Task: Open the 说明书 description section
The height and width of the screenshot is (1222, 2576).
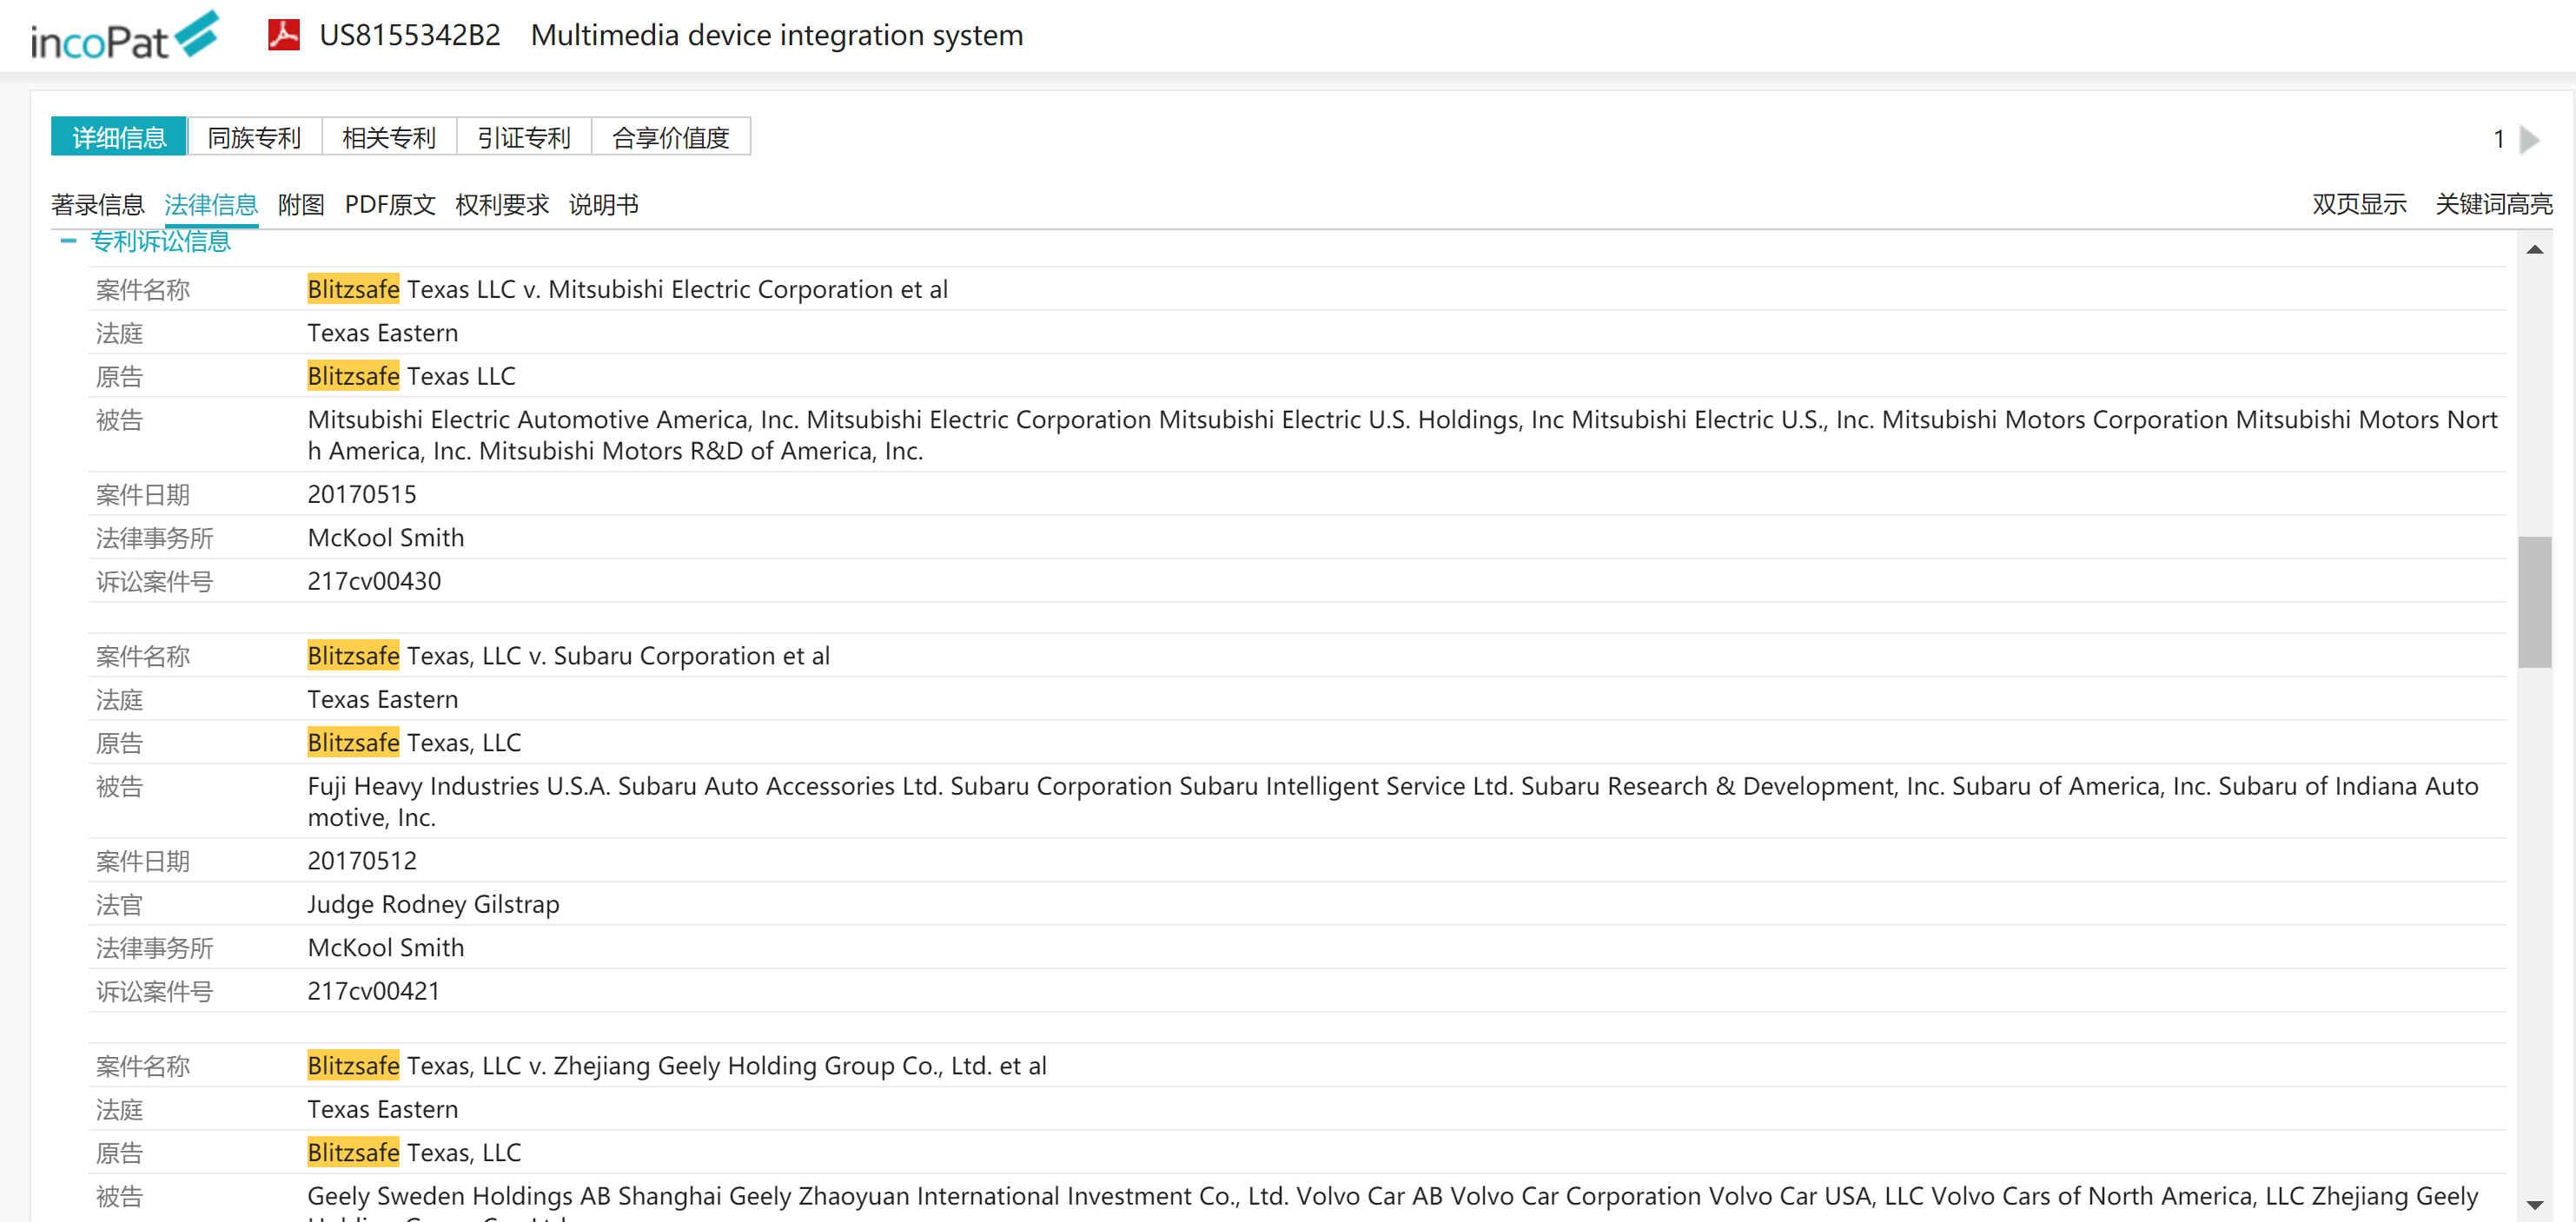Action: point(603,205)
